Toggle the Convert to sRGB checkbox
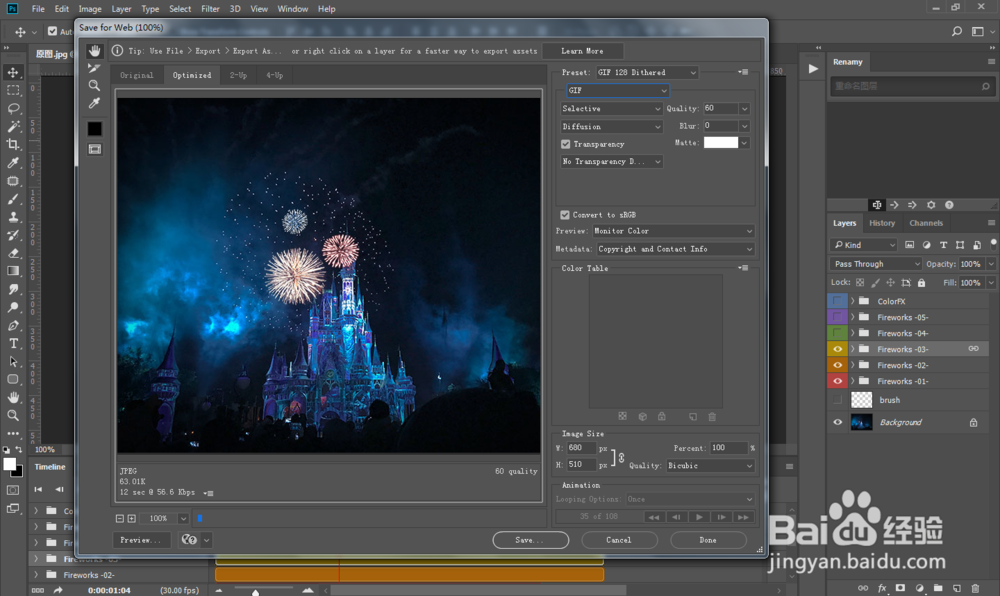Viewport: 1000px width, 596px height. 565,215
